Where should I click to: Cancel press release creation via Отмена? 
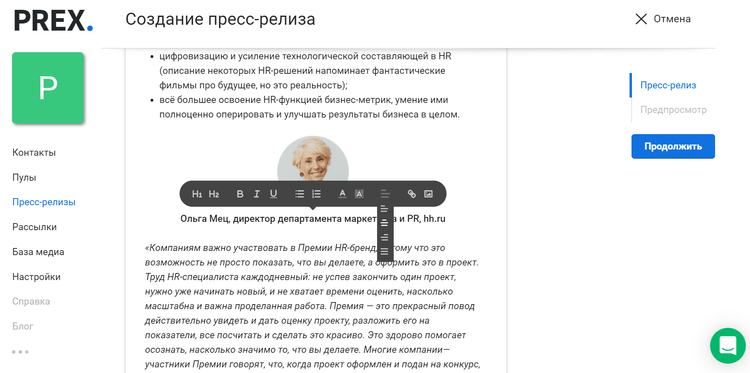(x=672, y=19)
